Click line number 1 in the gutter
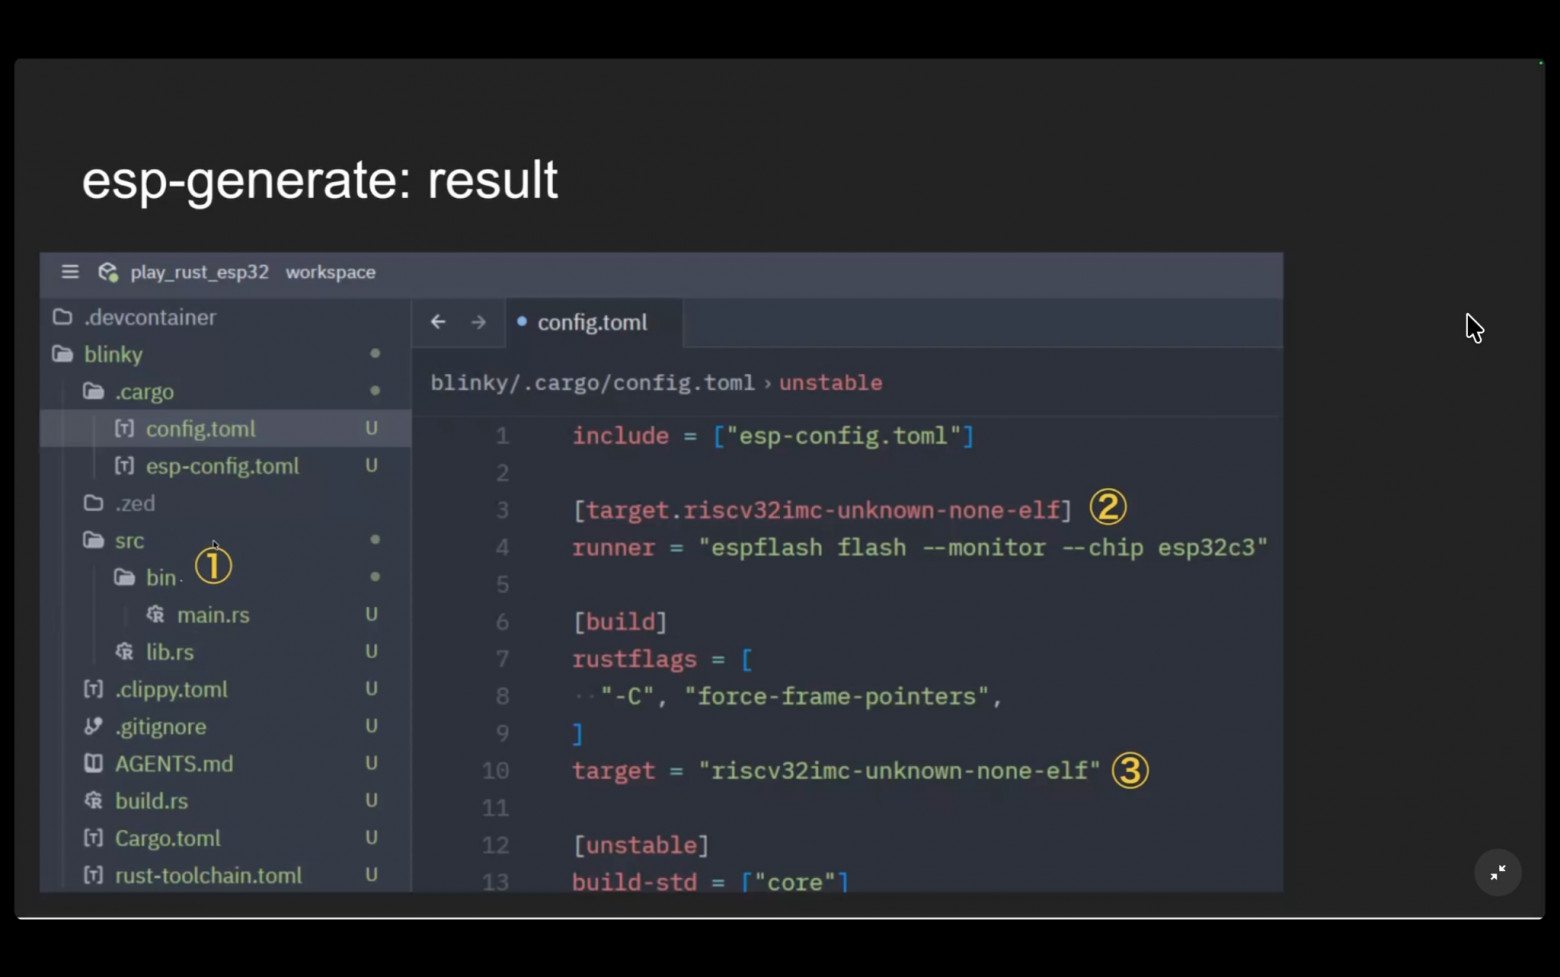The image size is (1560, 977). point(502,436)
